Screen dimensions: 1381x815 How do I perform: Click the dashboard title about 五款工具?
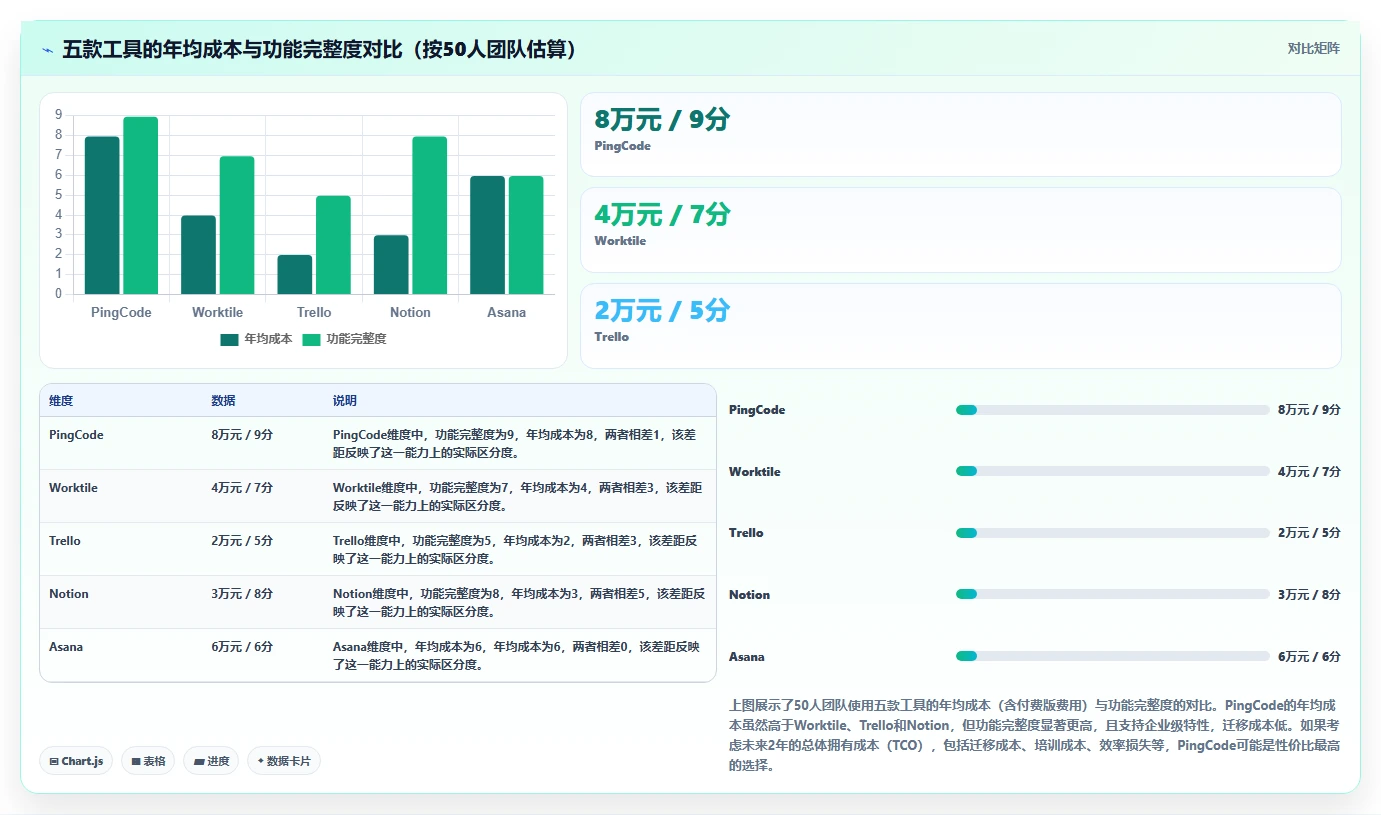click(x=319, y=49)
